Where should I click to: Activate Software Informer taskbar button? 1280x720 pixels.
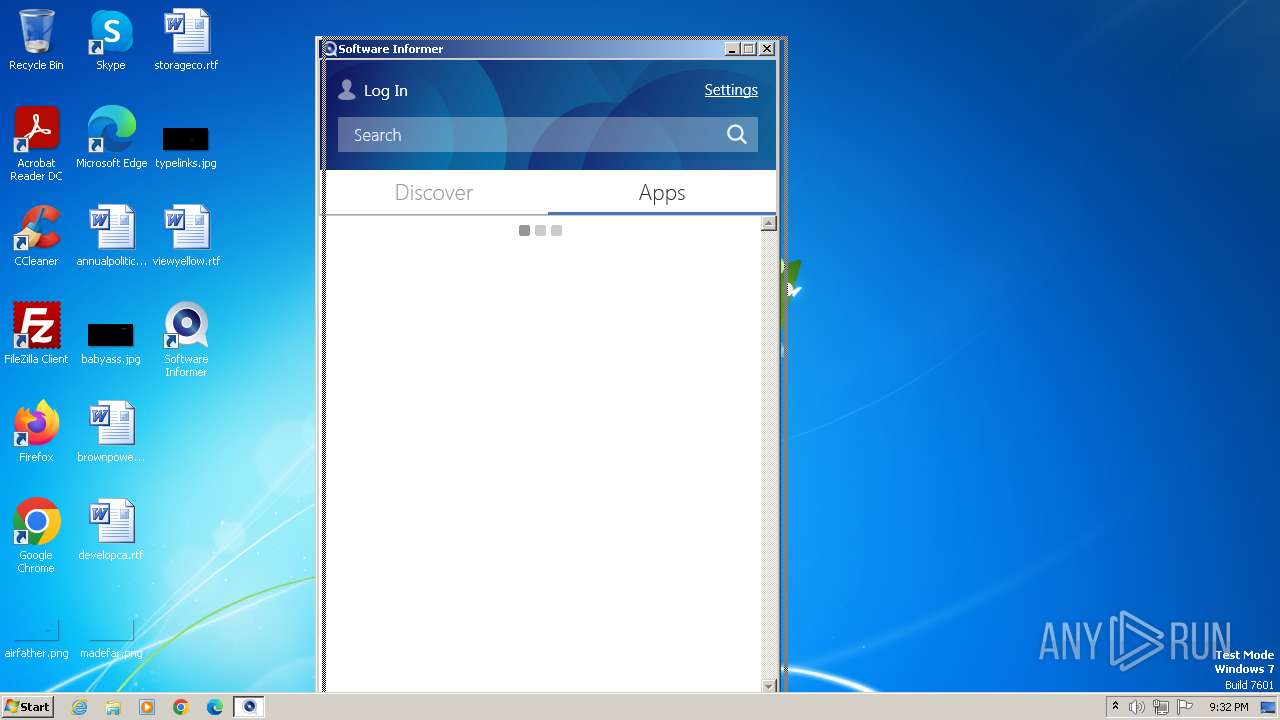pyautogui.click(x=249, y=707)
